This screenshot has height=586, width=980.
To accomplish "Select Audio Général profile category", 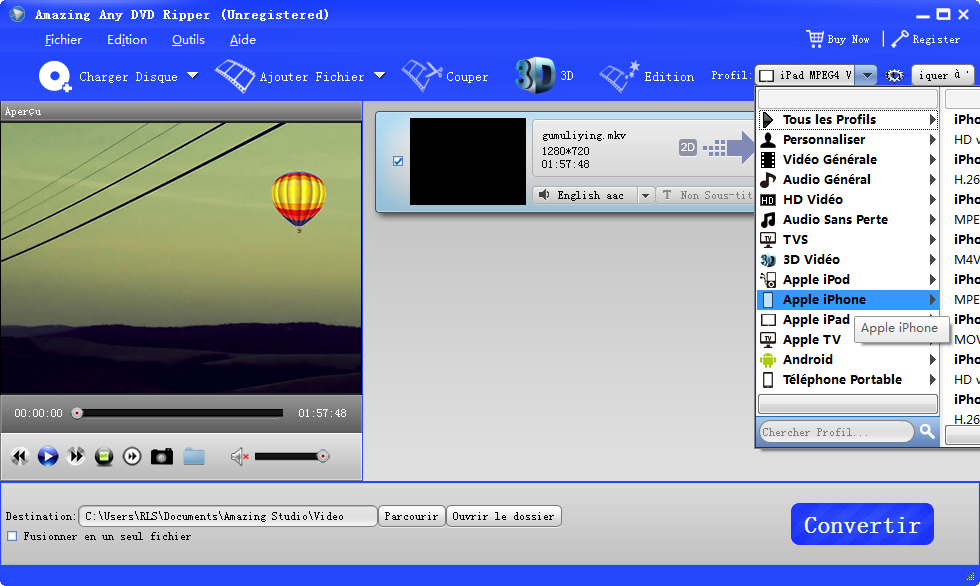I will 848,179.
